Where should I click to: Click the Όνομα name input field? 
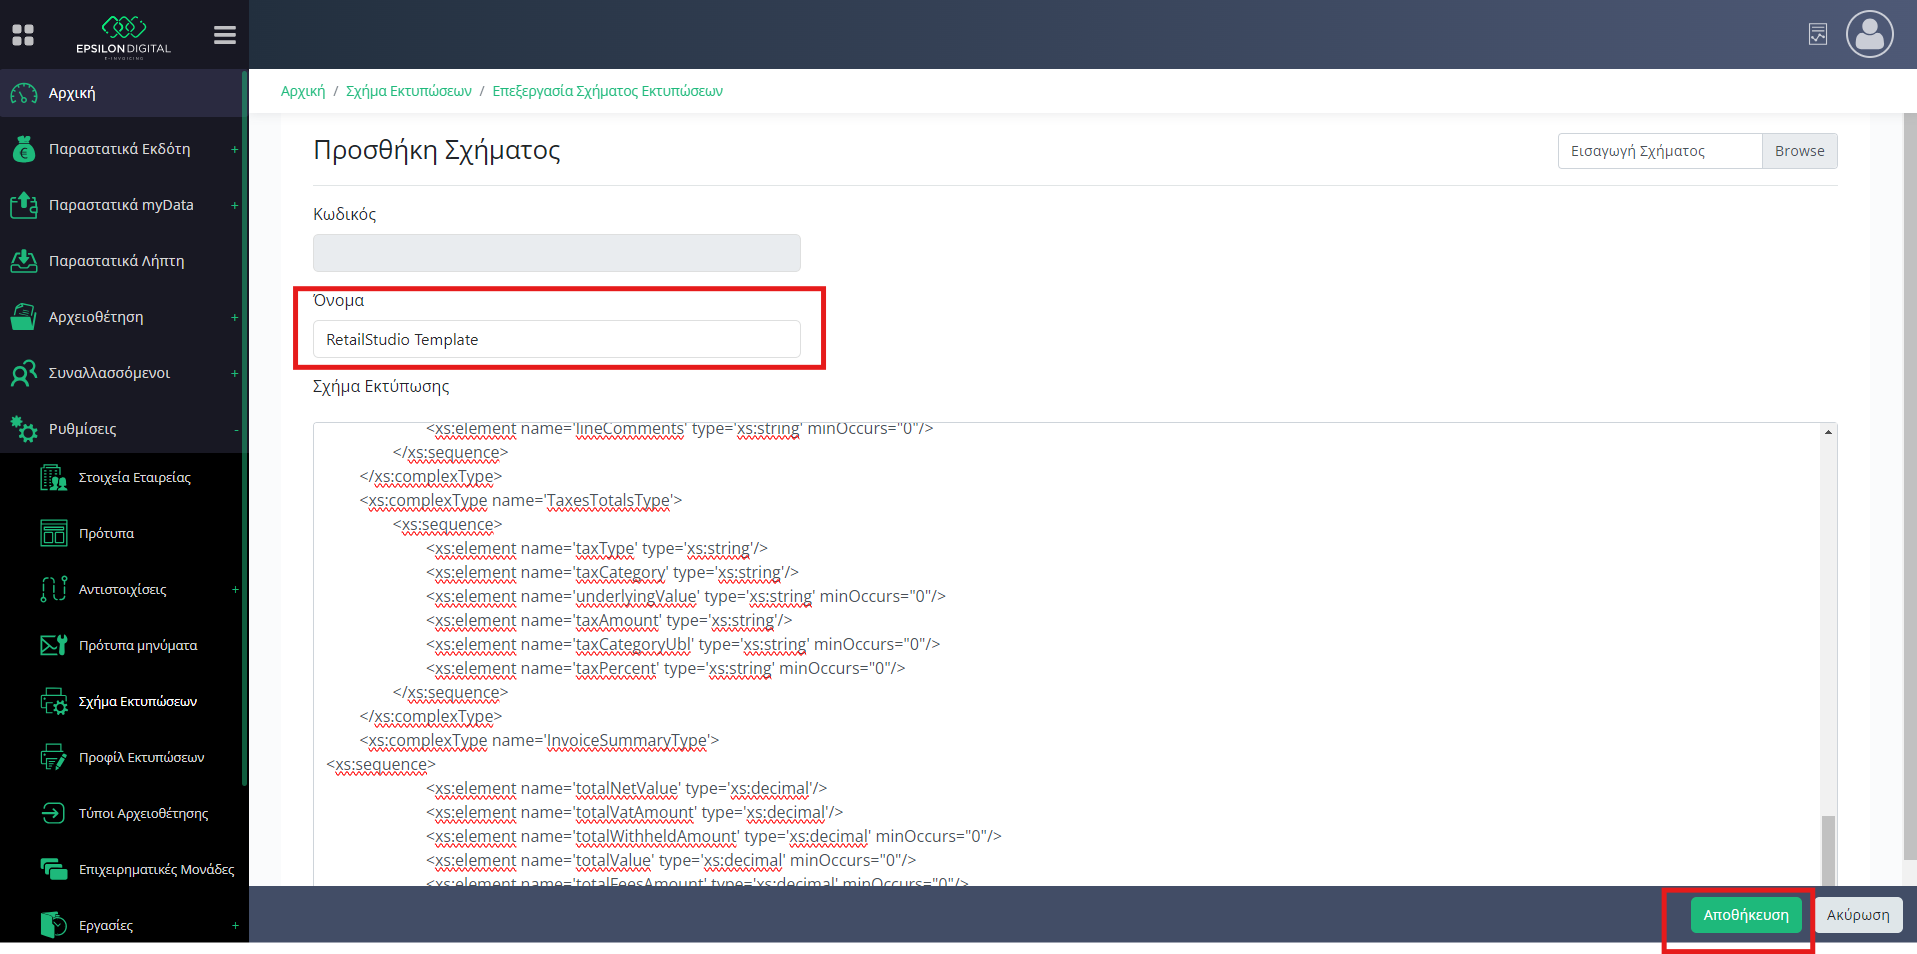[556, 340]
